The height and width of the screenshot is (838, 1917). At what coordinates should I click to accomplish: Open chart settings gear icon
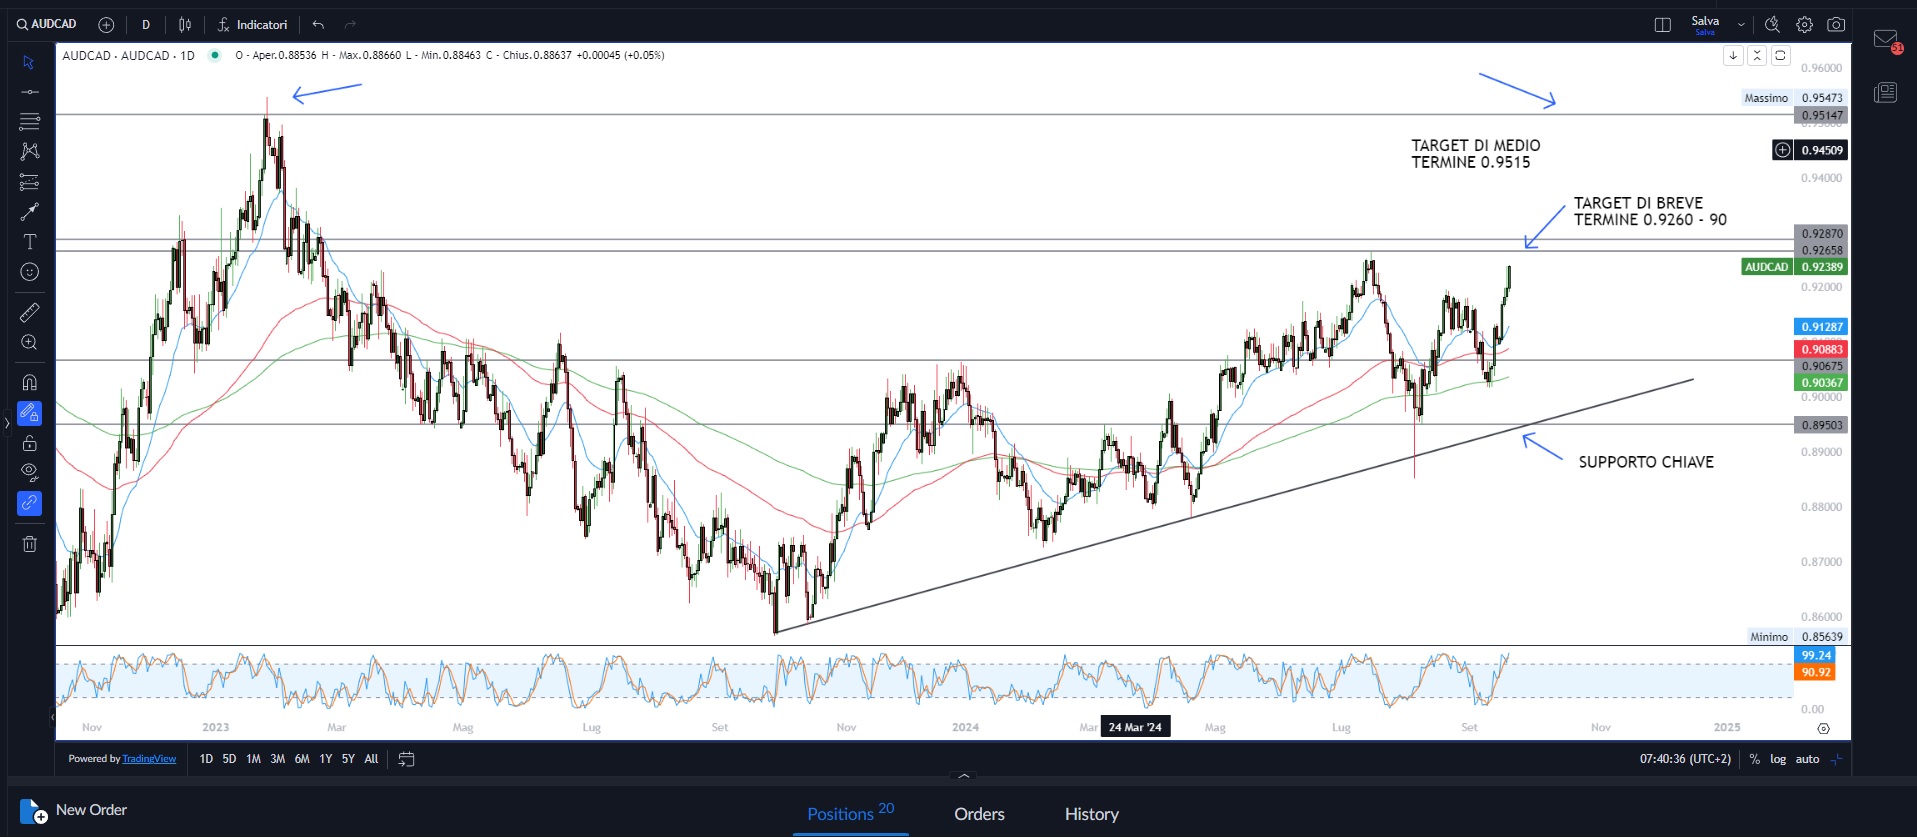[1804, 25]
